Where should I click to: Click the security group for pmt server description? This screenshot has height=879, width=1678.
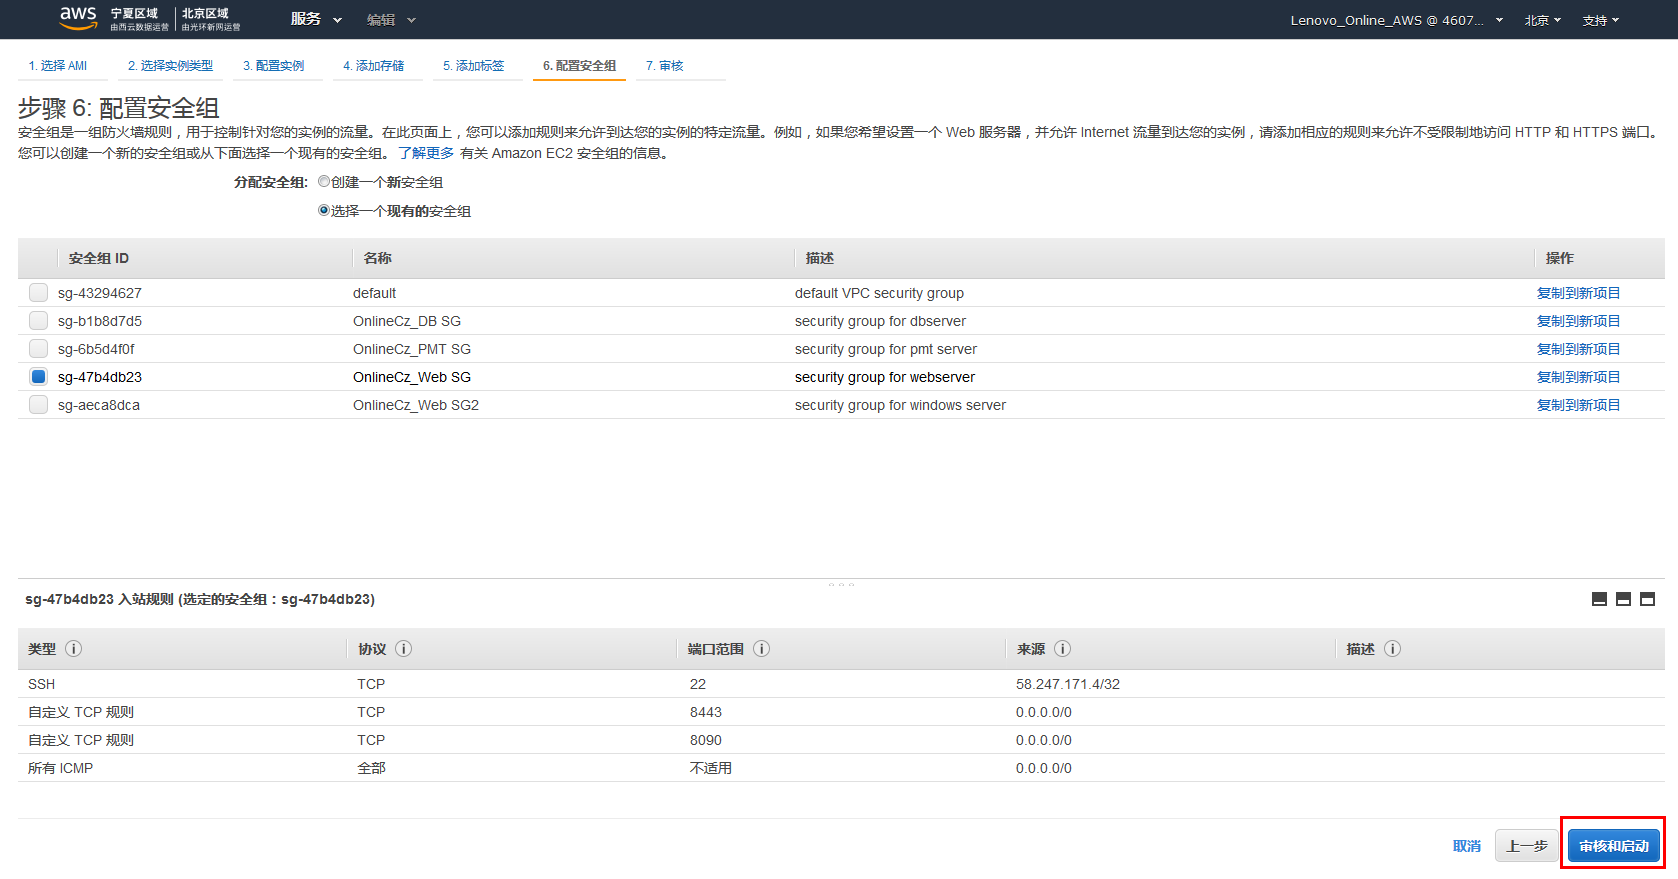point(885,349)
